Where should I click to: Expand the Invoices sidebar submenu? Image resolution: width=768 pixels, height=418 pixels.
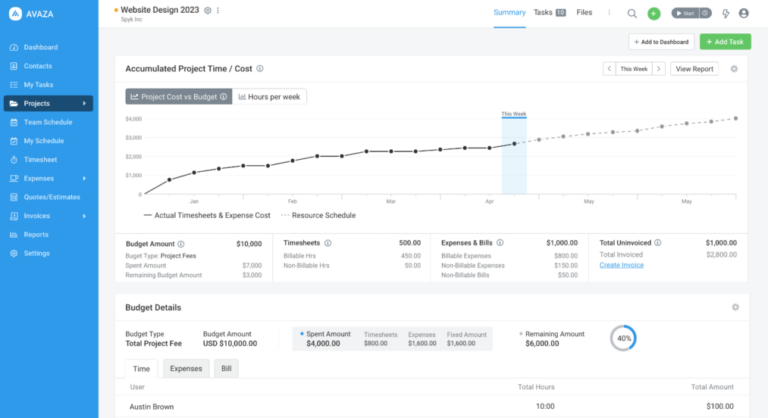(83, 215)
